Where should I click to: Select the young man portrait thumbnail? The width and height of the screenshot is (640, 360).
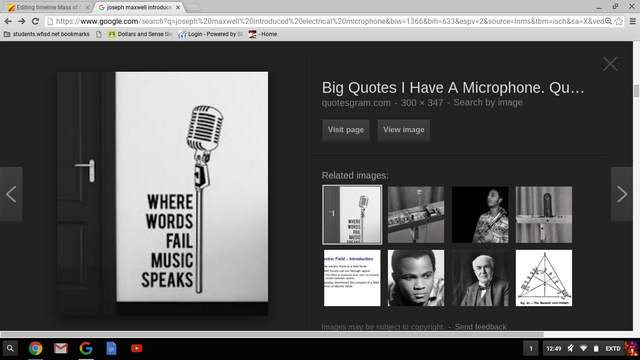(x=416, y=278)
